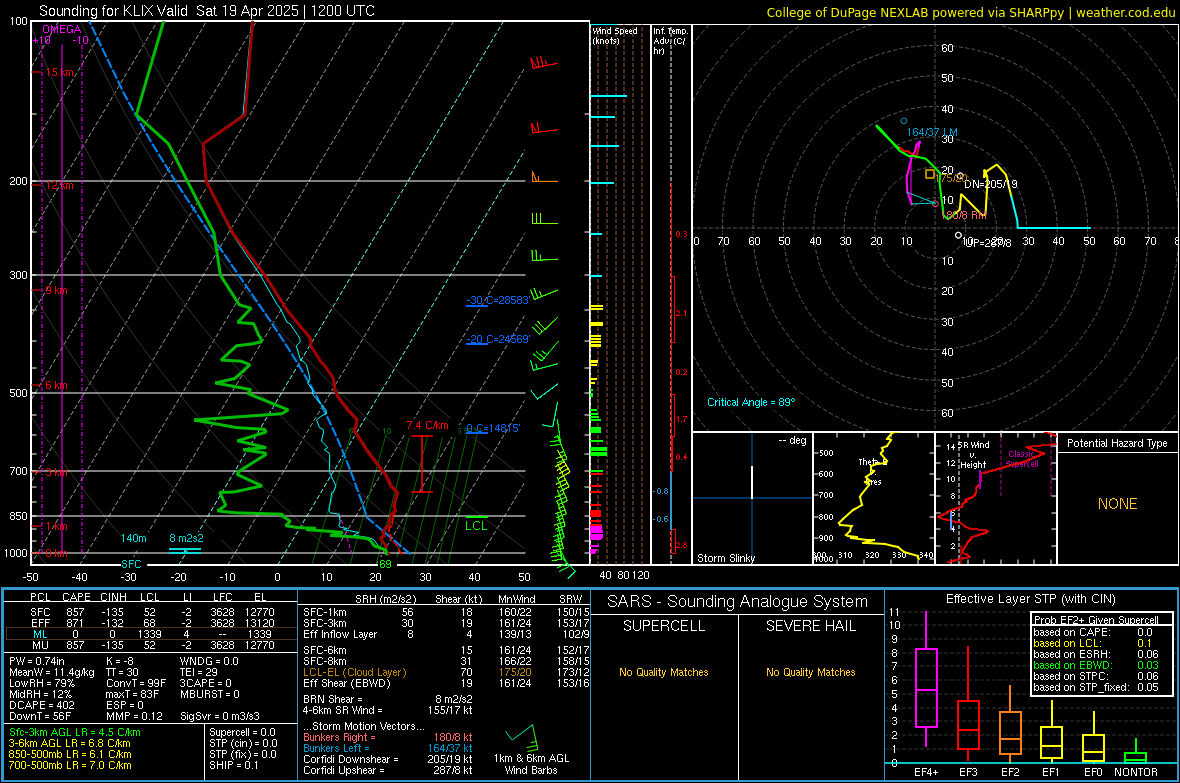The image size is (1180, 783).
Task: Click the 'DN=205/19' hodograph label
Action: coord(990,184)
